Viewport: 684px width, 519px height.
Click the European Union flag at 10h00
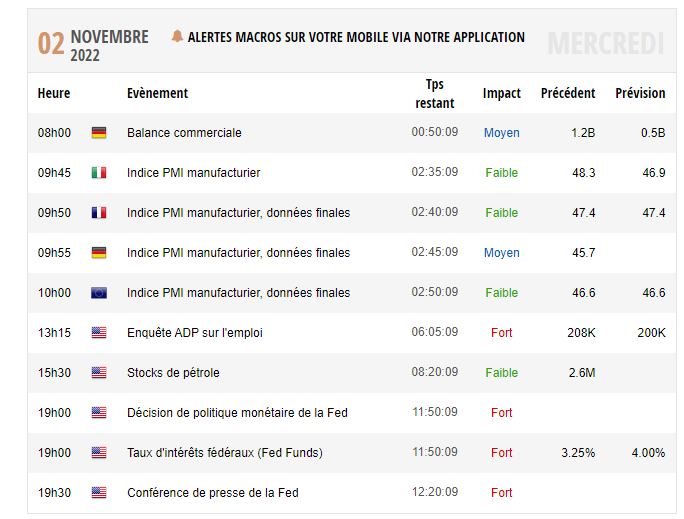(x=99, y=293)
